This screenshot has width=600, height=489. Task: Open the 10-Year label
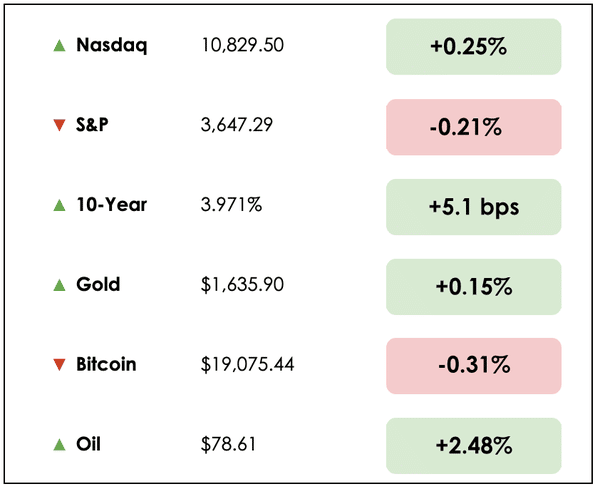click(112, 205)
